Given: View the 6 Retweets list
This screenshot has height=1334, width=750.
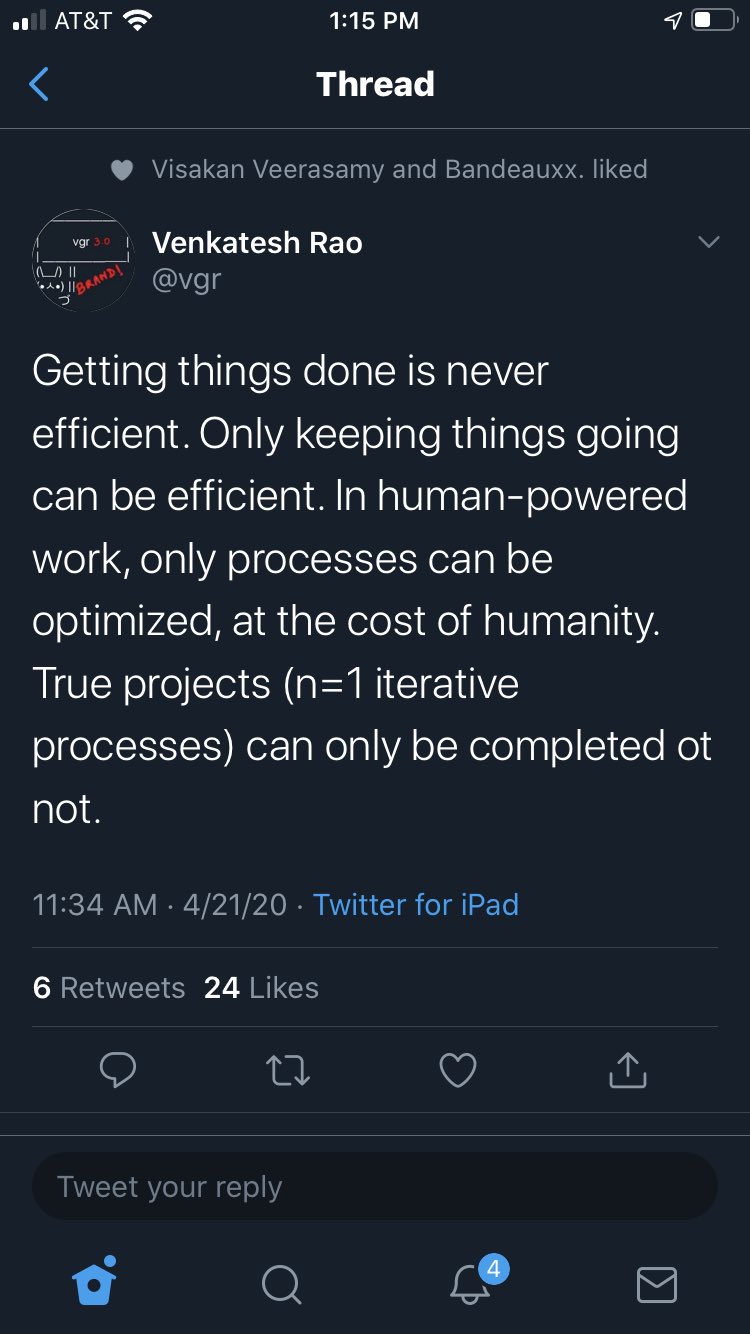Looking at the screenshot, I should (109, 988).
